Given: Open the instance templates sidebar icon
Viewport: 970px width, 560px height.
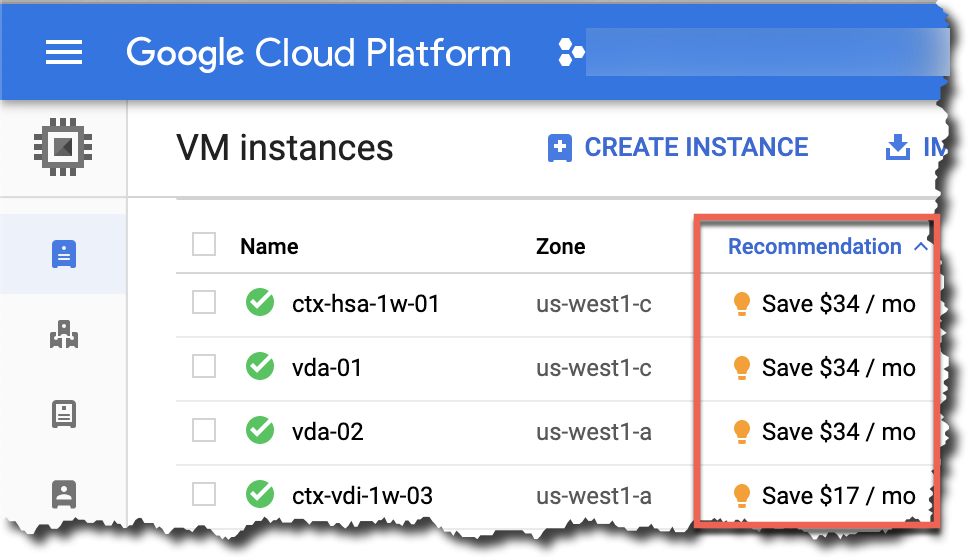Looking at the screenshot, I should tap(63, 414).
